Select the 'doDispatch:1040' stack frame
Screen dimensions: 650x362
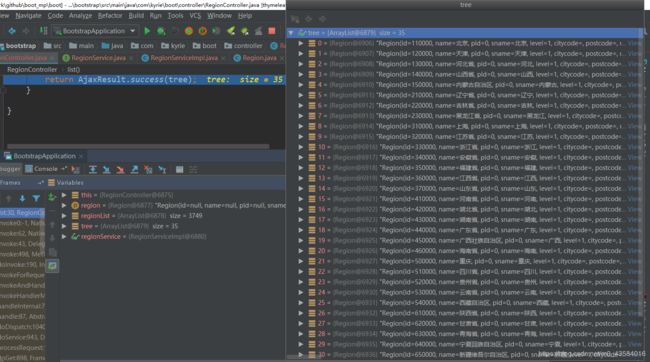[22, 327]
